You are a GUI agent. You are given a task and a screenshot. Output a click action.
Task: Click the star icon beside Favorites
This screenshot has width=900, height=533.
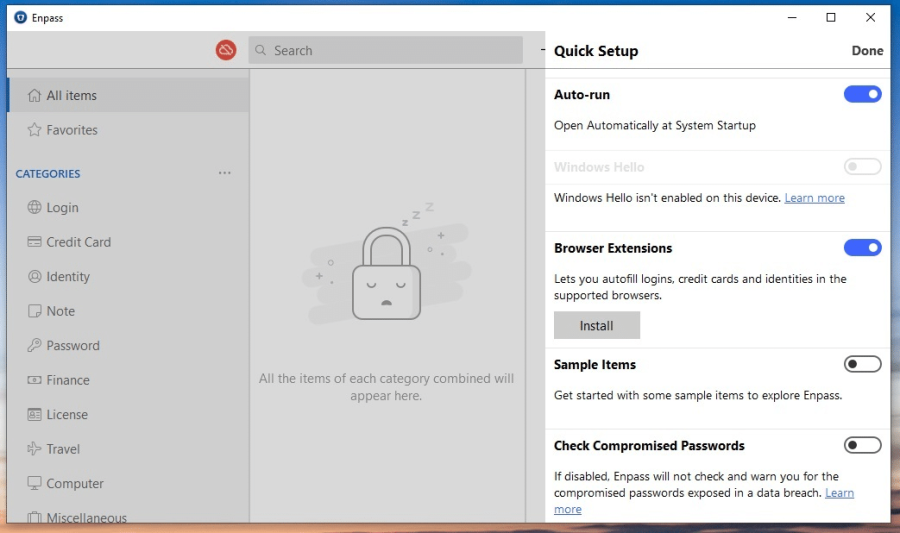point(34,130)
